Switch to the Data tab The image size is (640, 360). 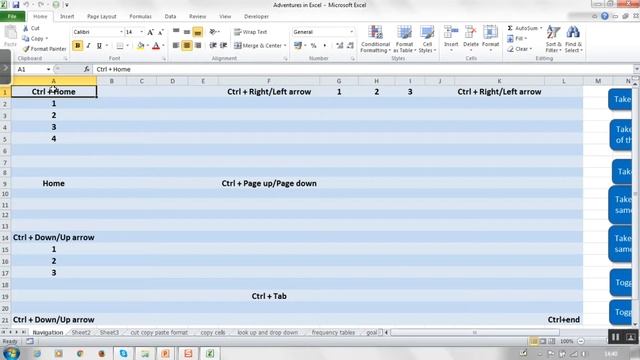(x=170, y=16)
